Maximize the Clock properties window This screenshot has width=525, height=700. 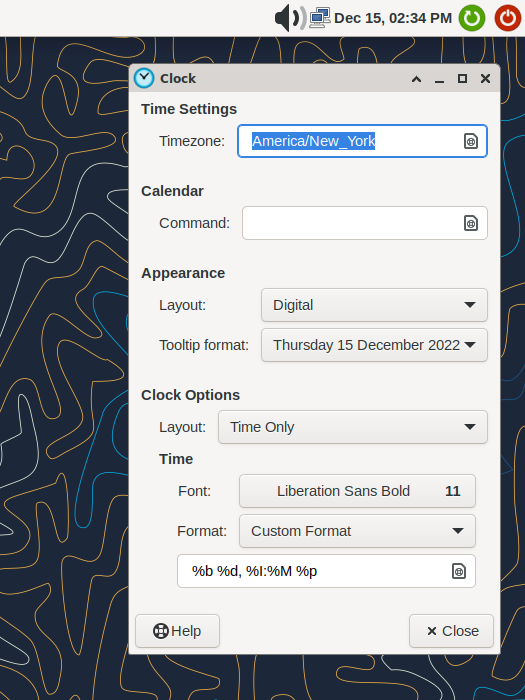coord(462,79)
